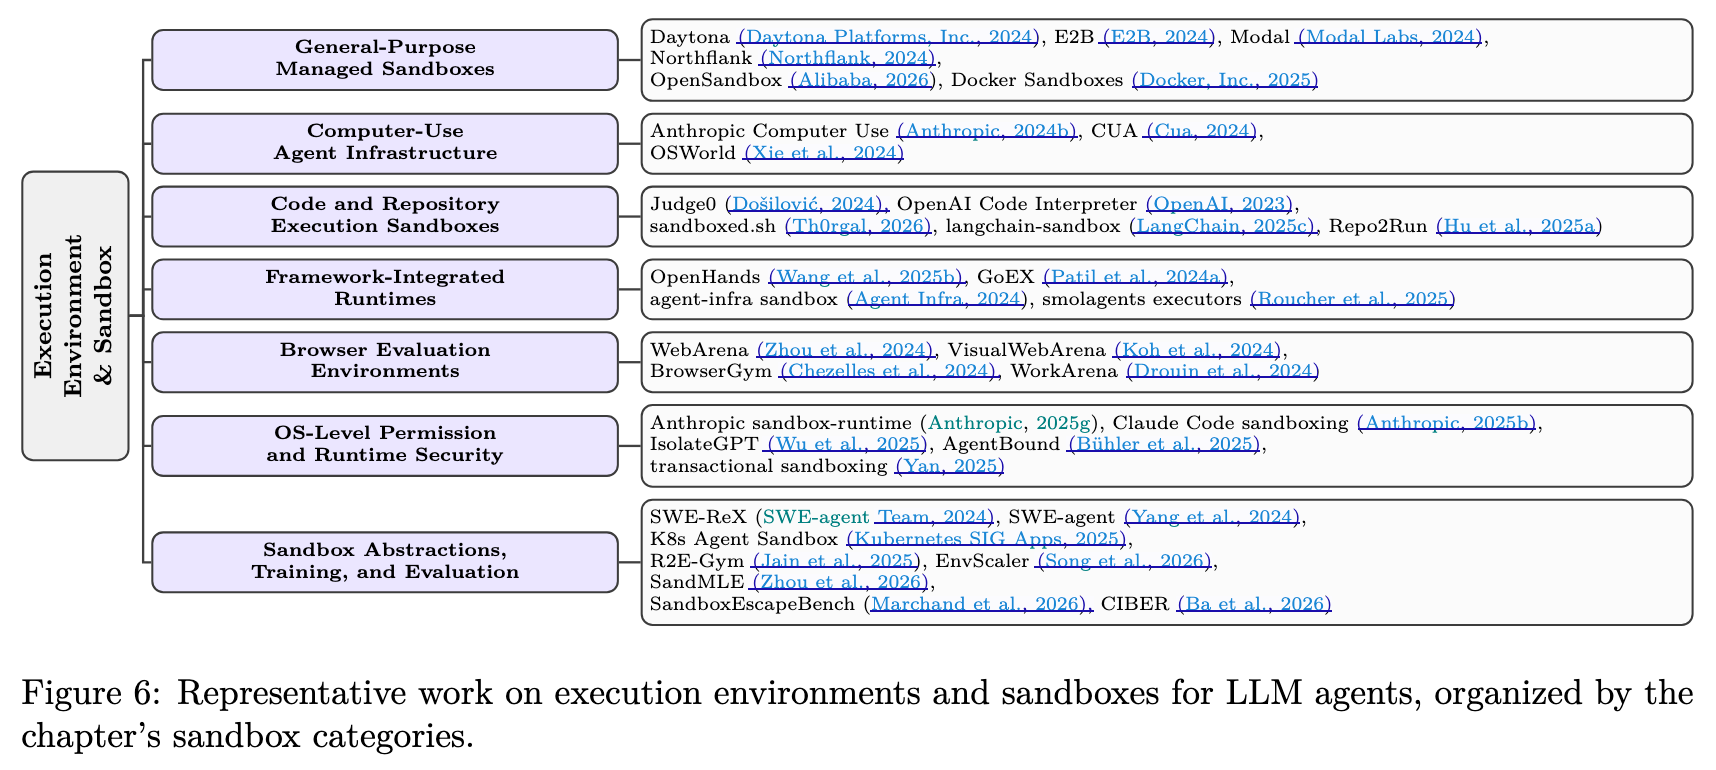This screenshot has width=1716, height=770.
Task: Open the SWE-agent Team, 2024 citation
Action: (878, 517)
